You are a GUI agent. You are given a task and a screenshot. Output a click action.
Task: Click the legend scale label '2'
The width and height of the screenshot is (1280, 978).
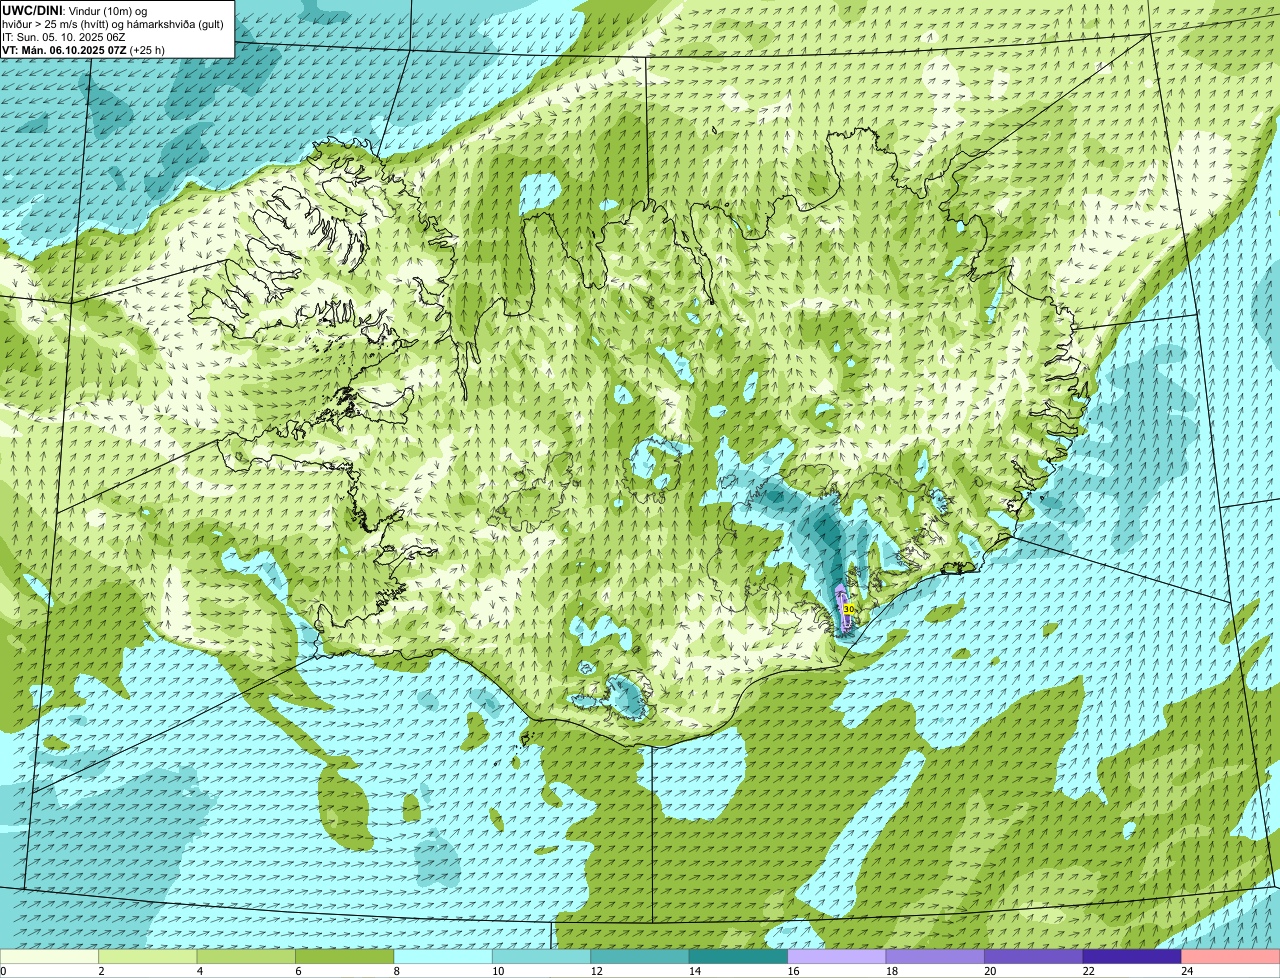coord(101,971)
